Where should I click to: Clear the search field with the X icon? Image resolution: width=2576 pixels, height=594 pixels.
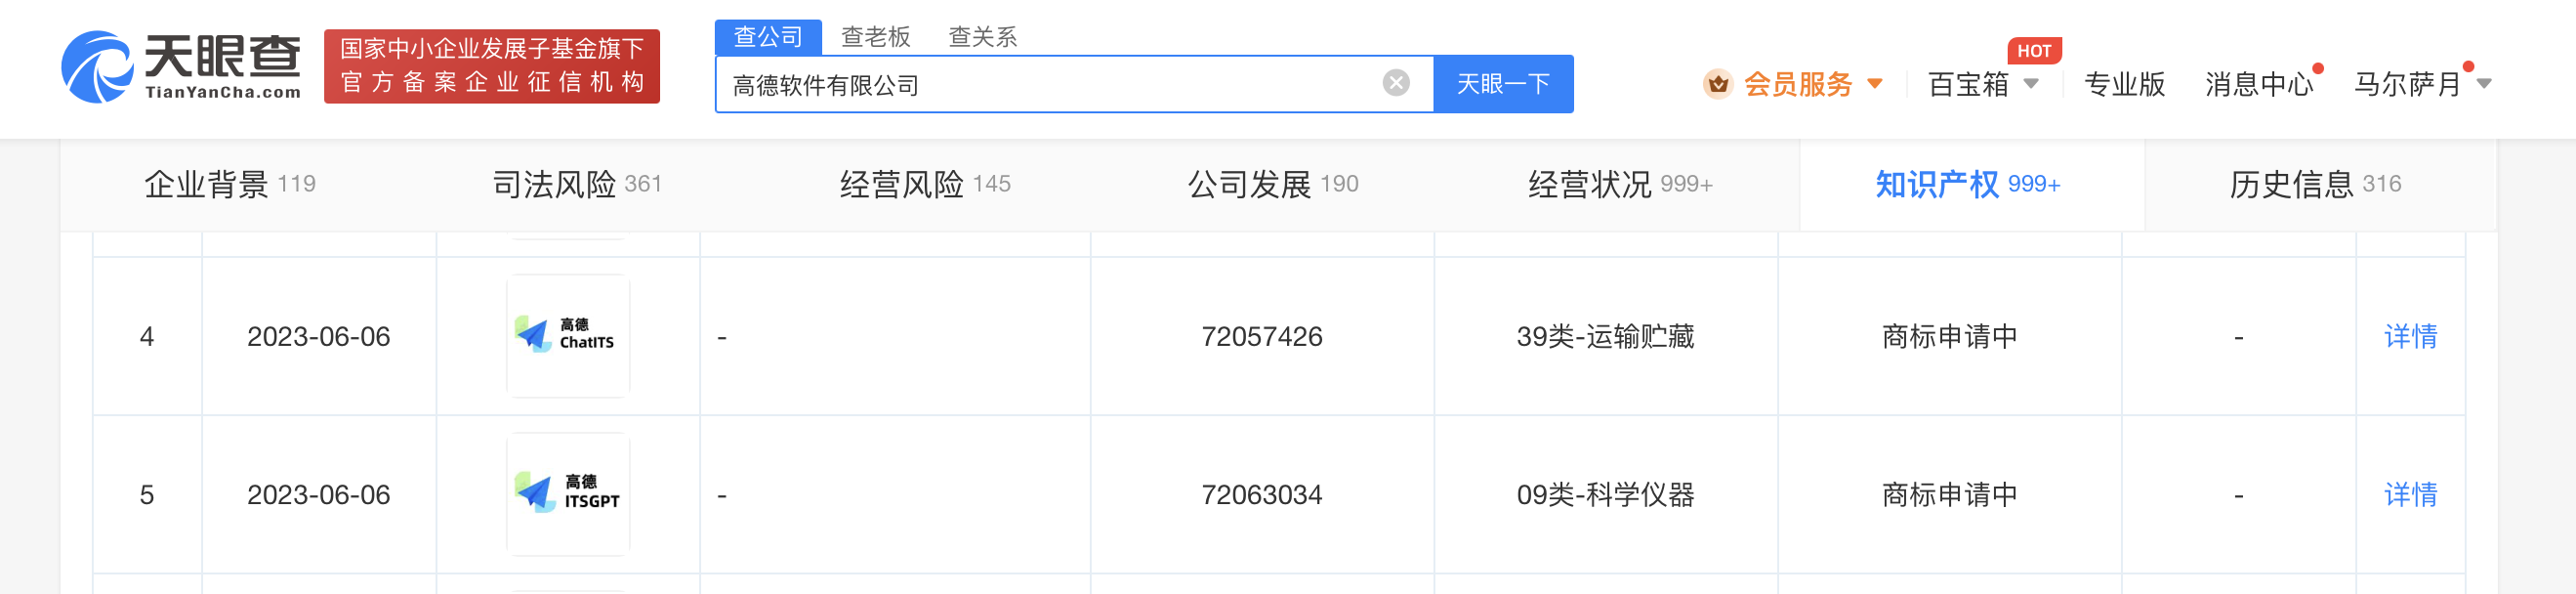(x=1396, y=83)
